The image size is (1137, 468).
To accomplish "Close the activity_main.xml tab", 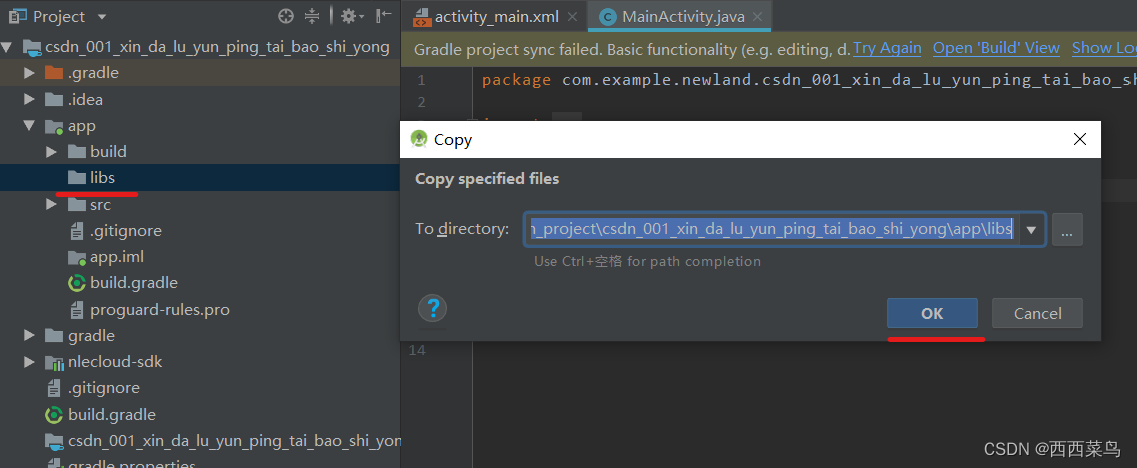I will pyautogui.click(x=573, y=17).
